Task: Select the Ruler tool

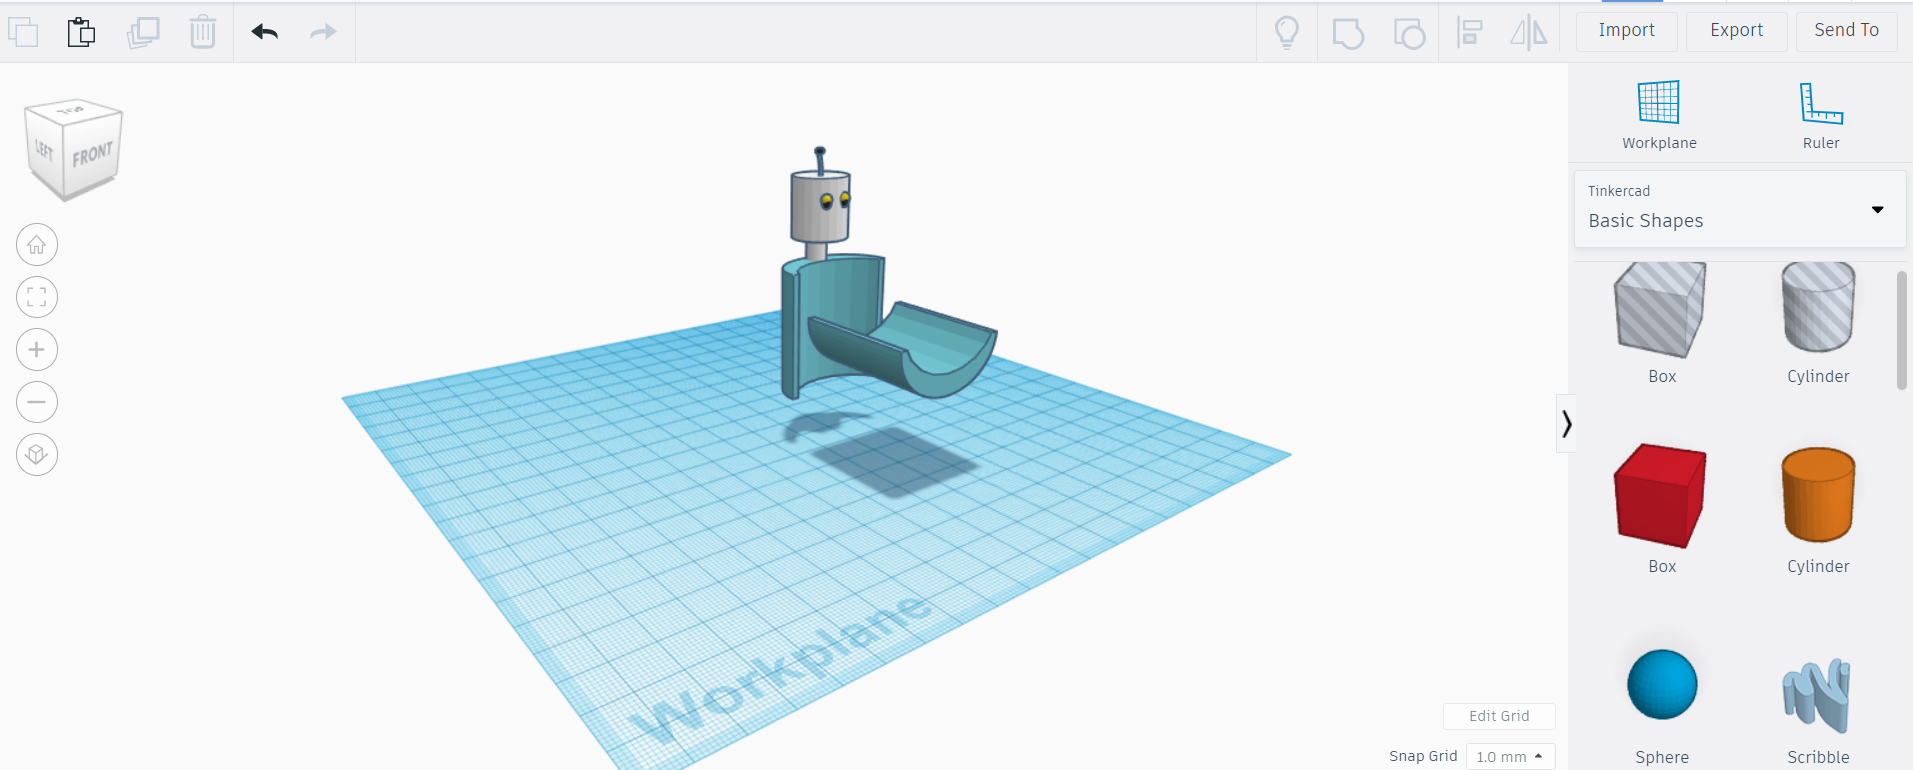Action: (1821, 115)
